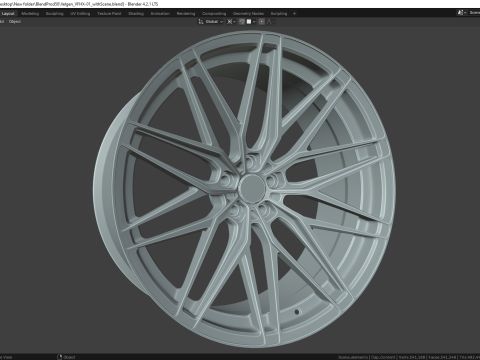The width and height of the screenshot is (480, 360).
Task: Open the UV Editing workspace tab
Action: 80,14
